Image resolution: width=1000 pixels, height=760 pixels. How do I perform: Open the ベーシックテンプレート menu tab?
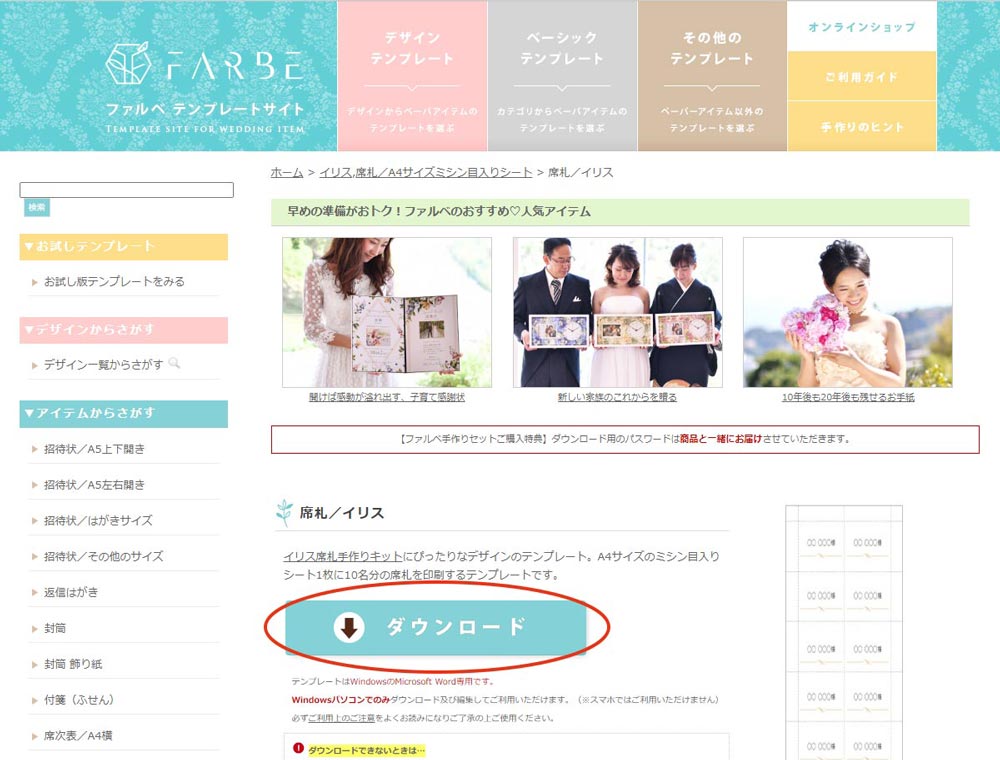click(562, 76)
